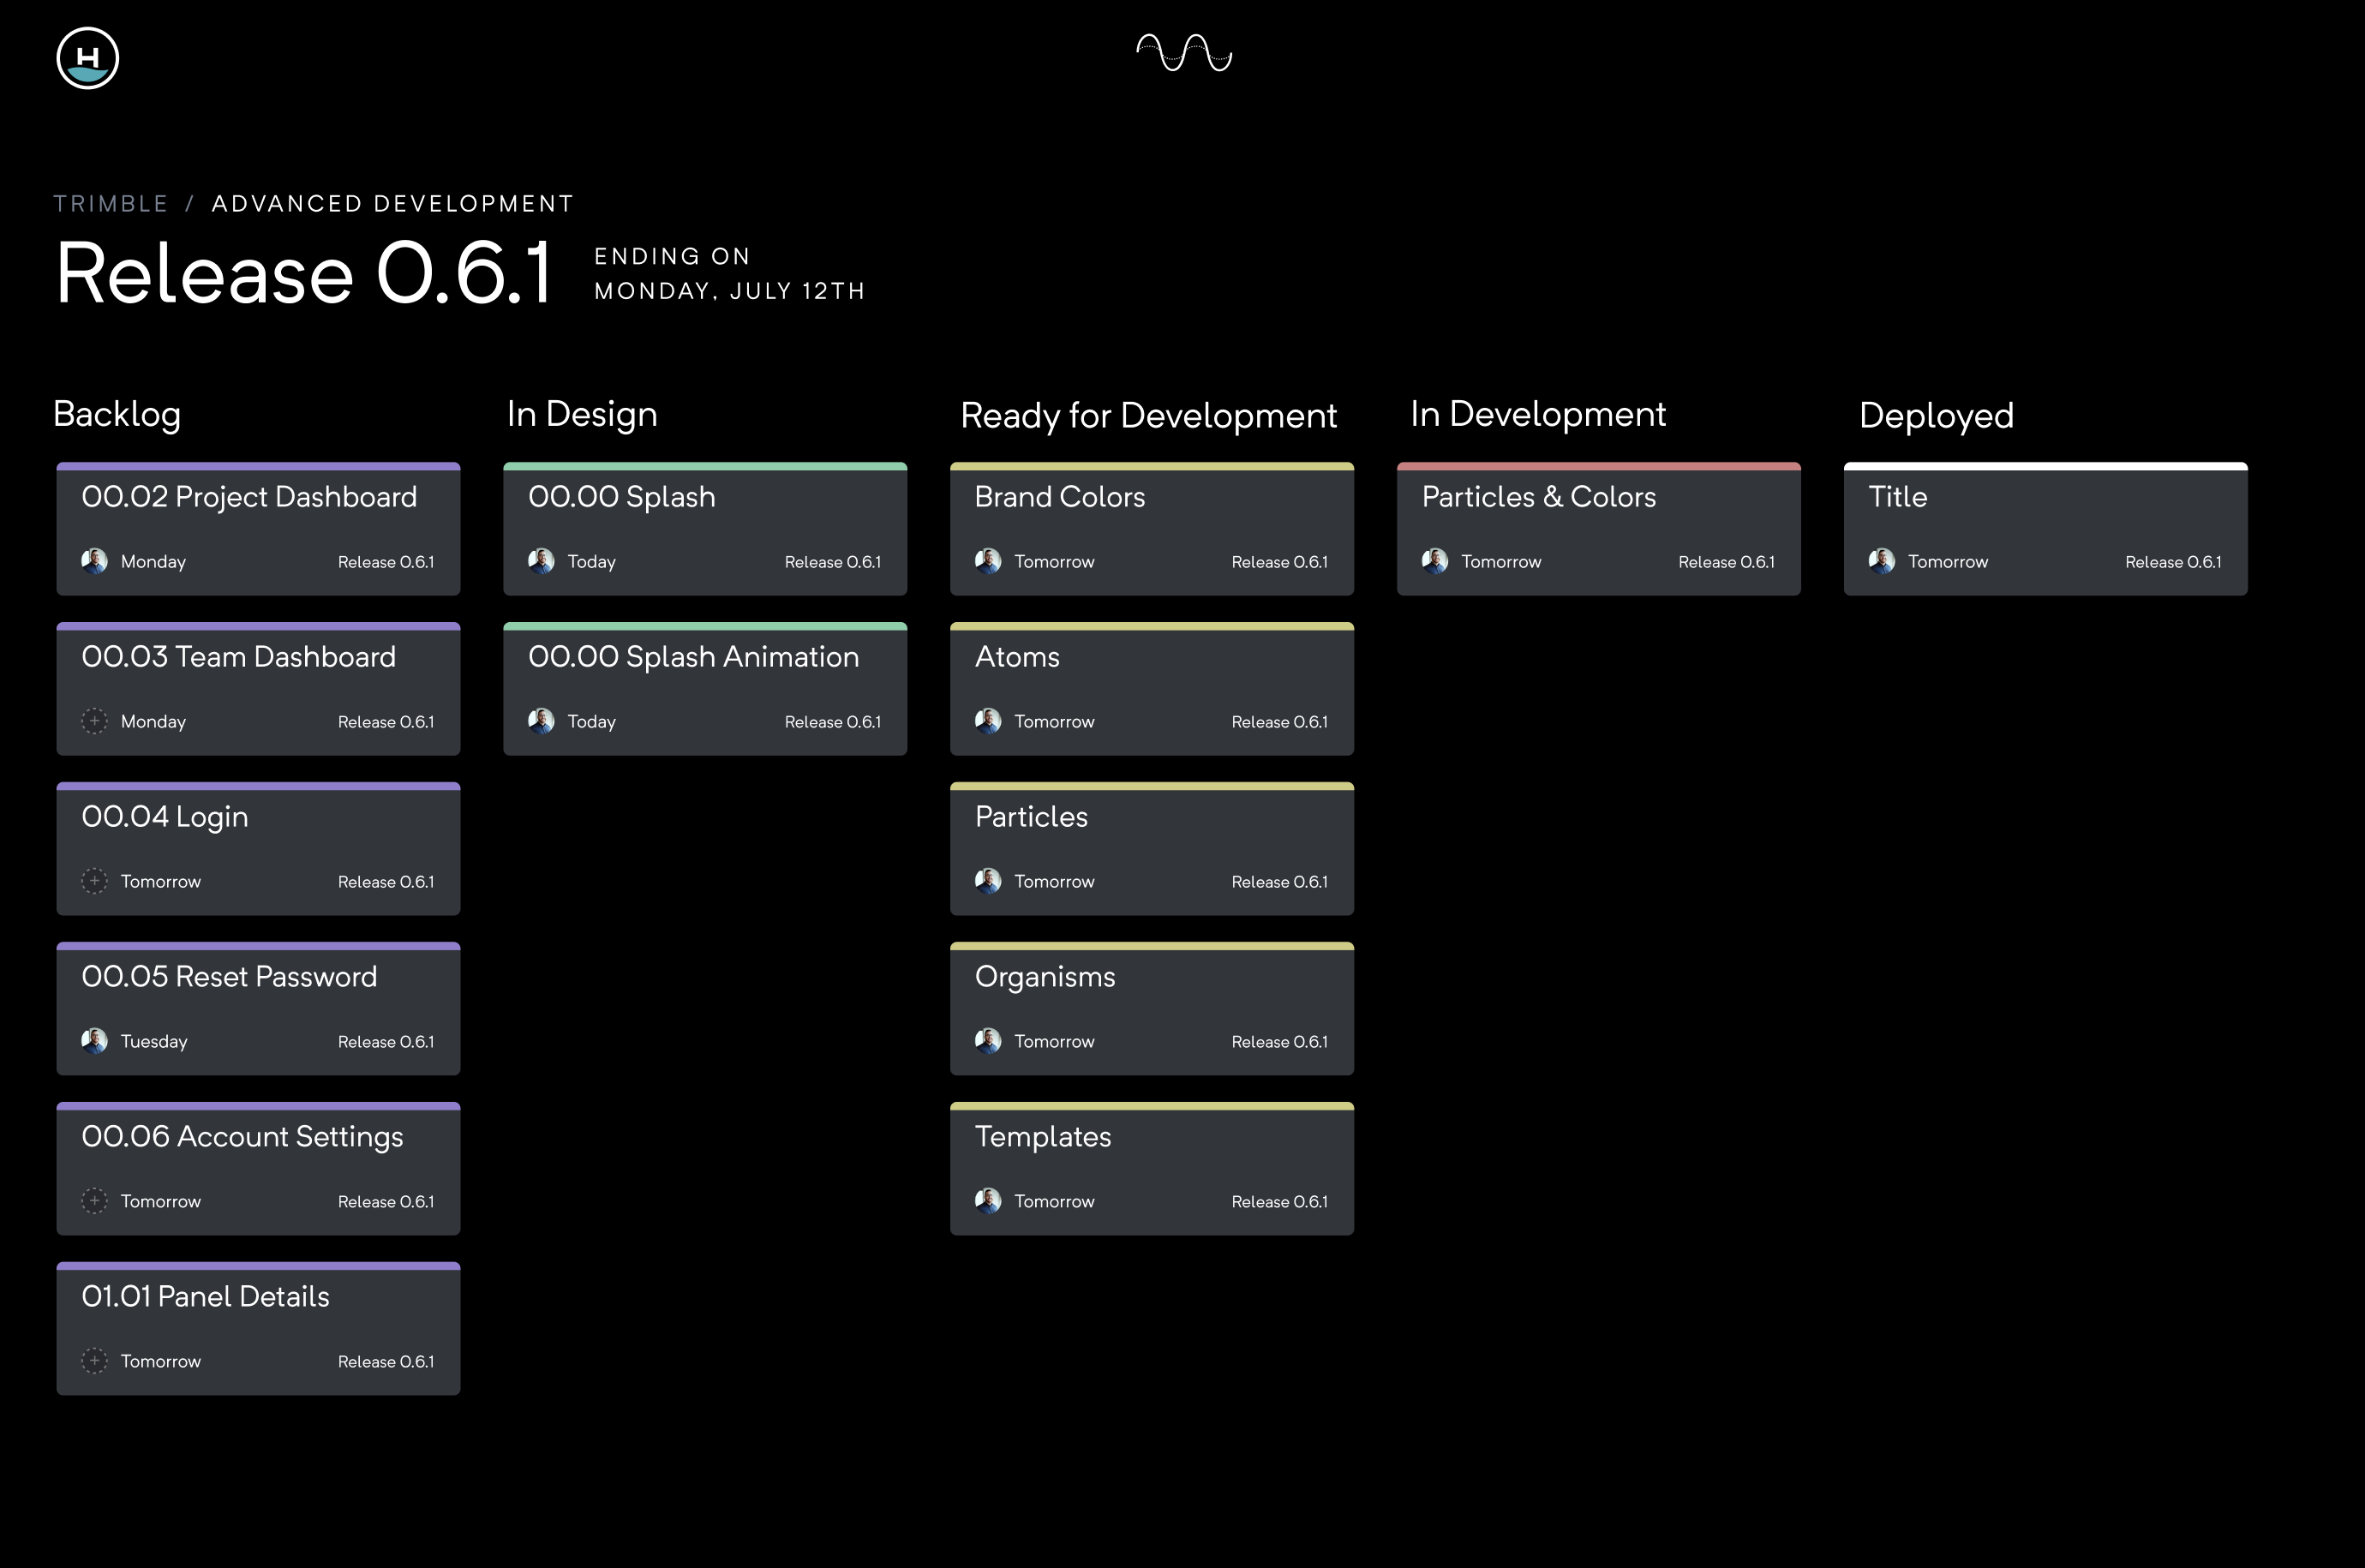Click the circular H logo icon
Screen dimensions: 2365x1568
click(88, 58)
